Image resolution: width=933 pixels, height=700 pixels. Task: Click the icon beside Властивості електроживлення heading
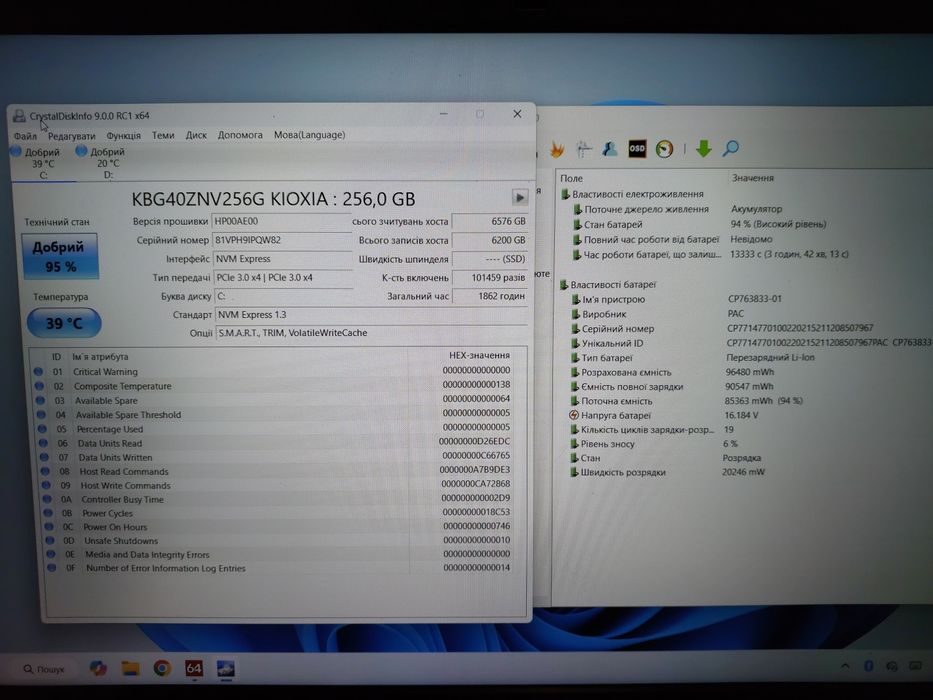(565, 194)
